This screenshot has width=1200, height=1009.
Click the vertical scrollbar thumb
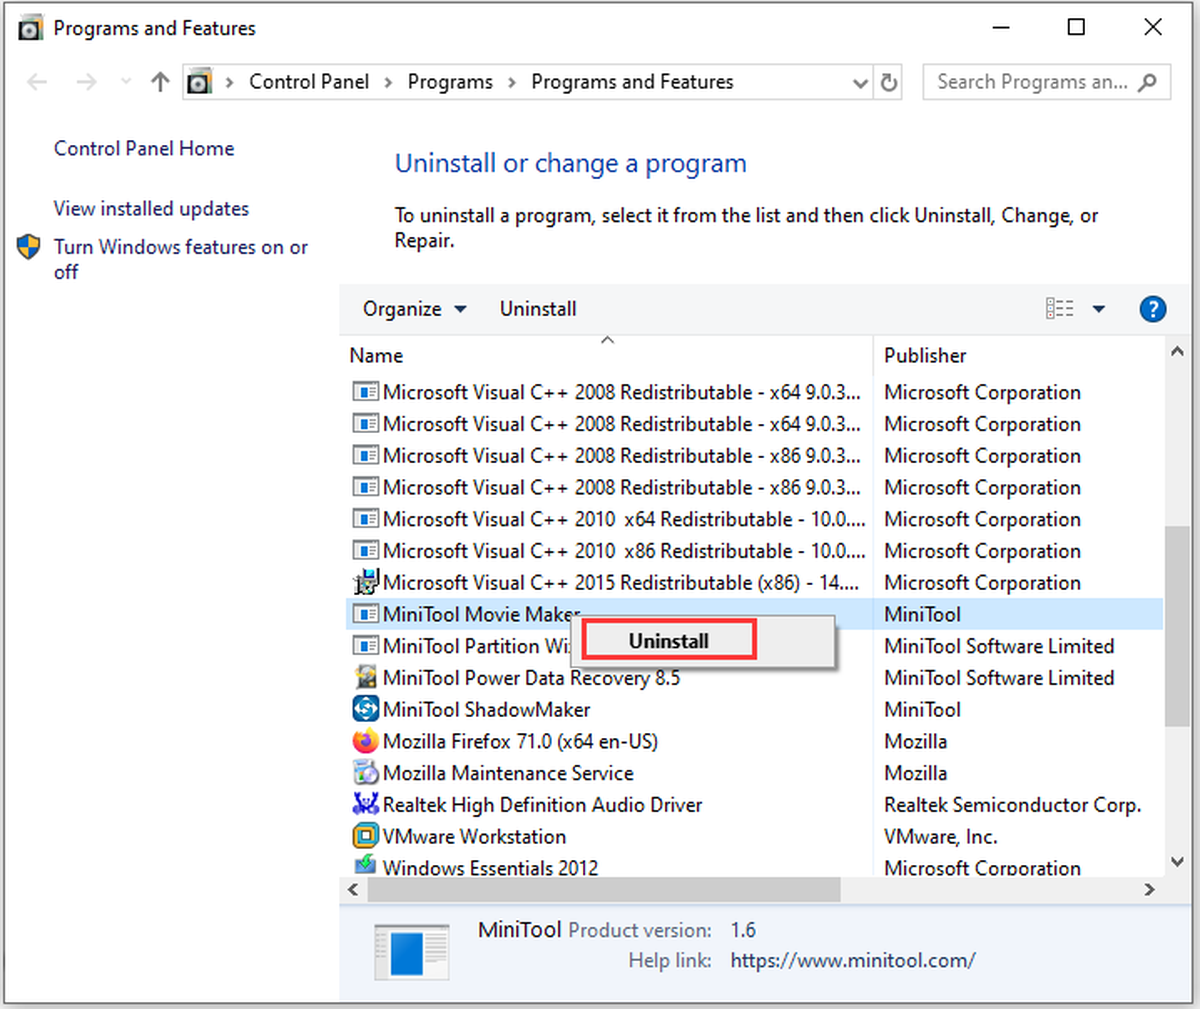tap(1177, 625)
